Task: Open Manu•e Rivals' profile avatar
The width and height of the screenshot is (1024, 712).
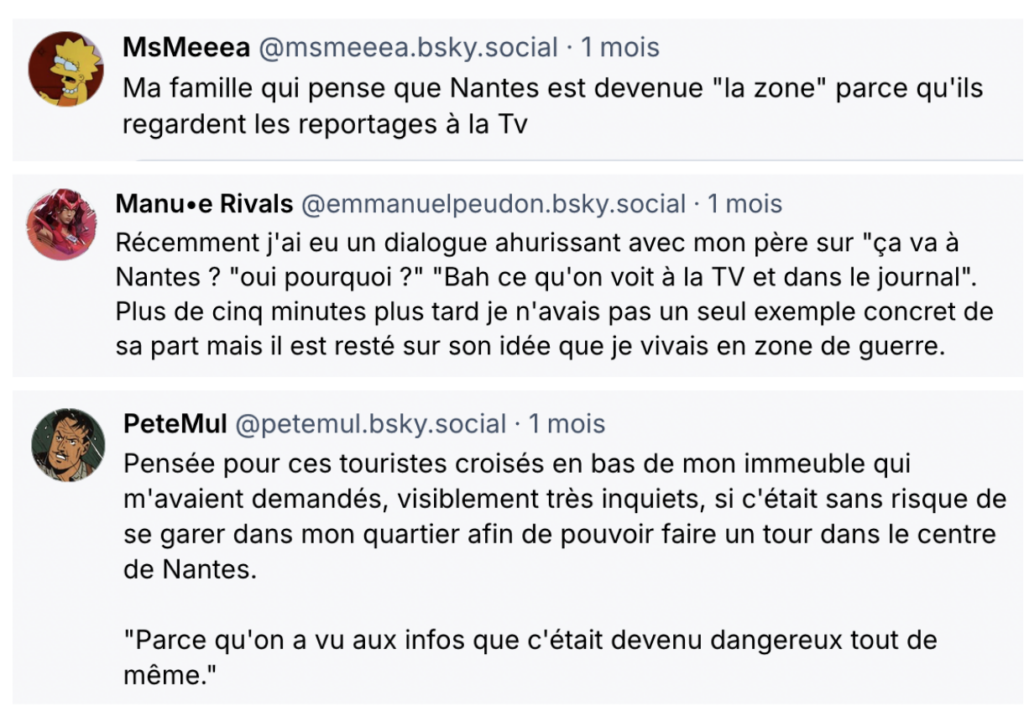Action: [x=62, y=224]
